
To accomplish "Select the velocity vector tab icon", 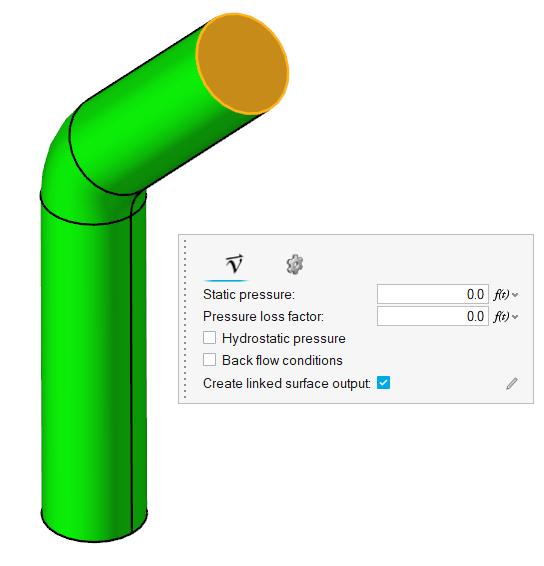I will pyautogui.click(x=234, y=264).
